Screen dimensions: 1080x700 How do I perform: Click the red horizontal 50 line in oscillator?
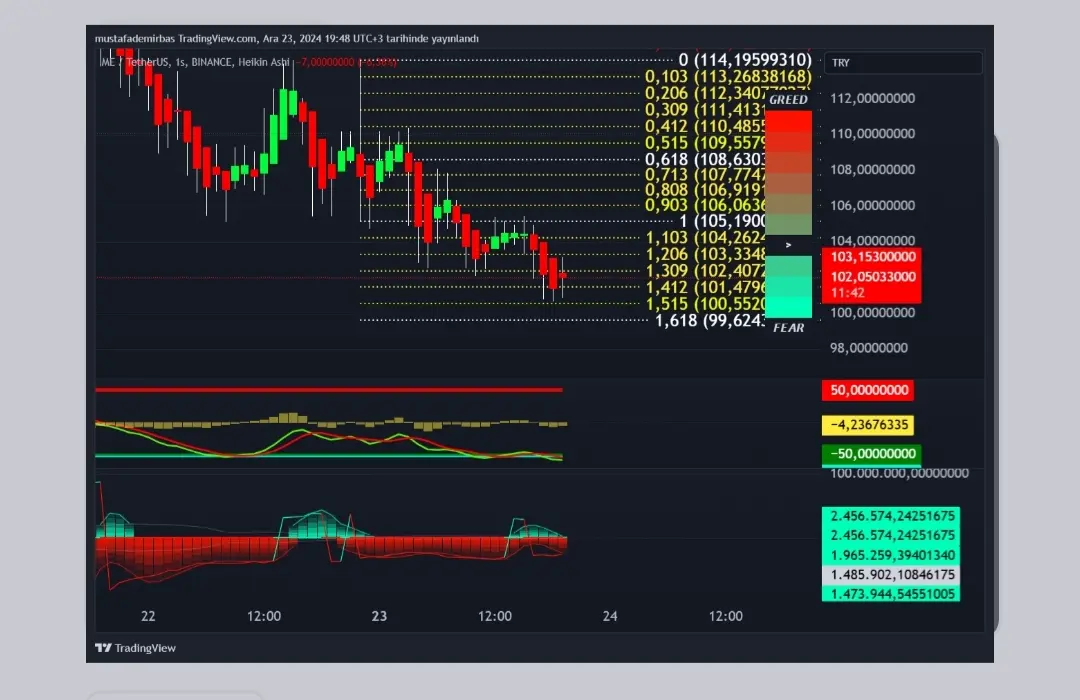pyautogui.click(x=329, y=390)
